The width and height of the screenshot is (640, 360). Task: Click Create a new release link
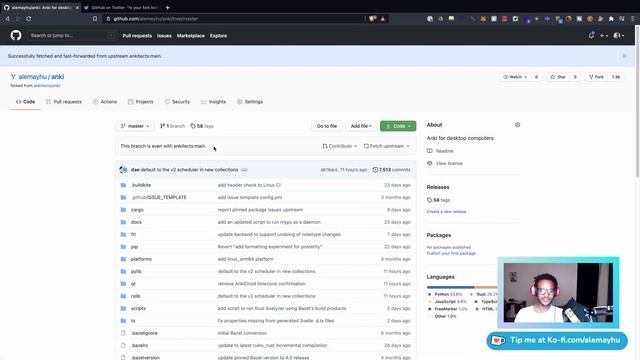[x=446, y=212]
